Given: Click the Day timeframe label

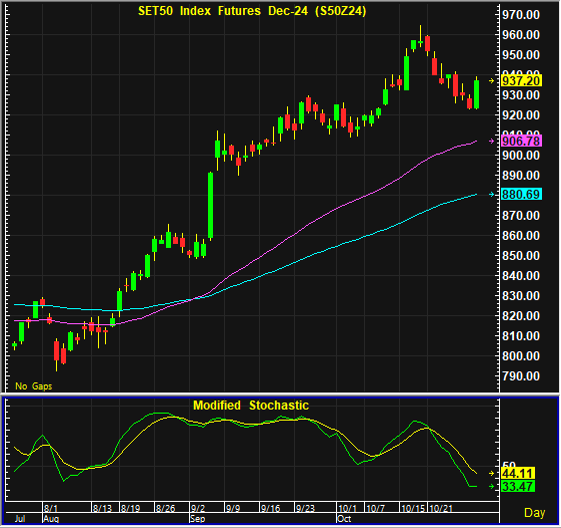Looking at the screenshot, I should point(534,513).
